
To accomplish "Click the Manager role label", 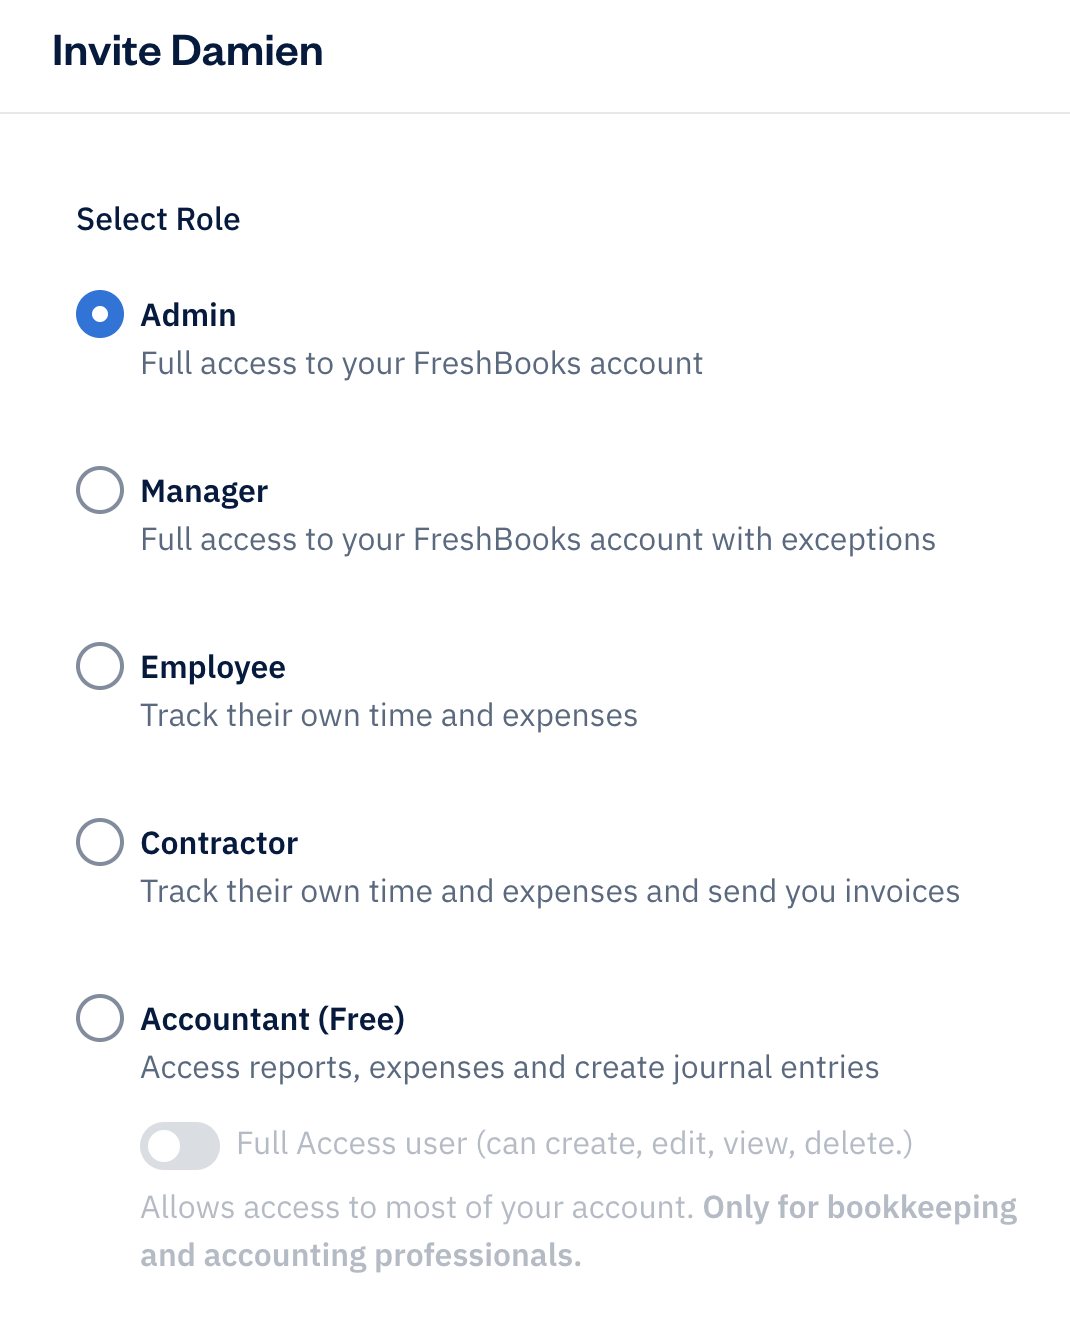I will [204, 490].
